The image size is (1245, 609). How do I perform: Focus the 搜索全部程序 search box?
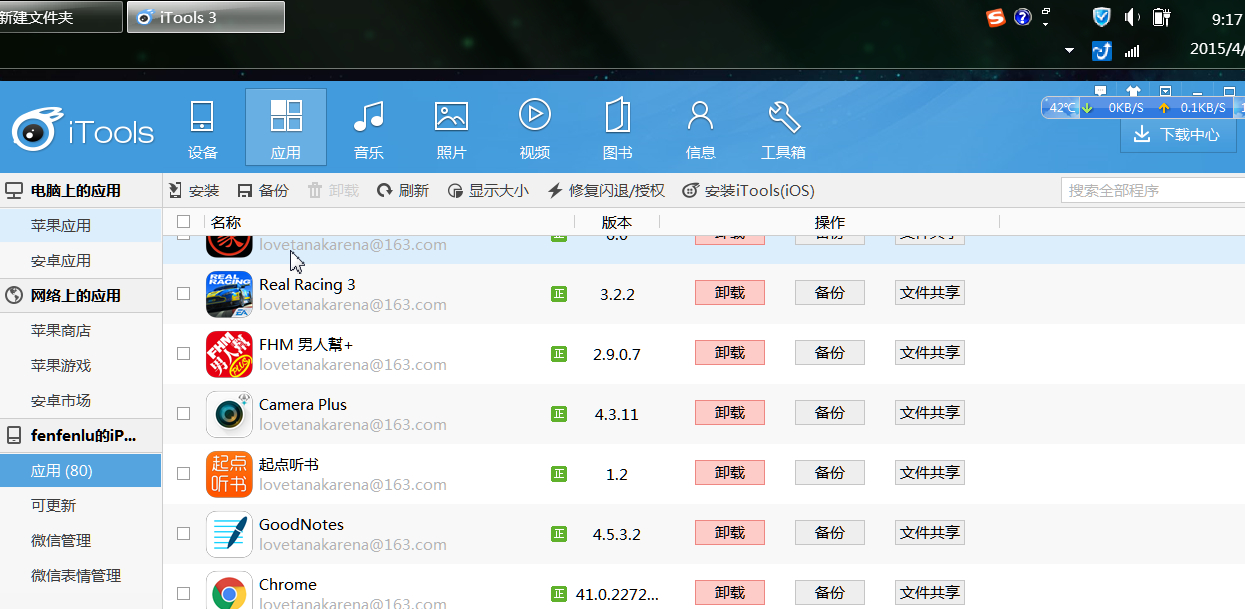click(1152, 190)
